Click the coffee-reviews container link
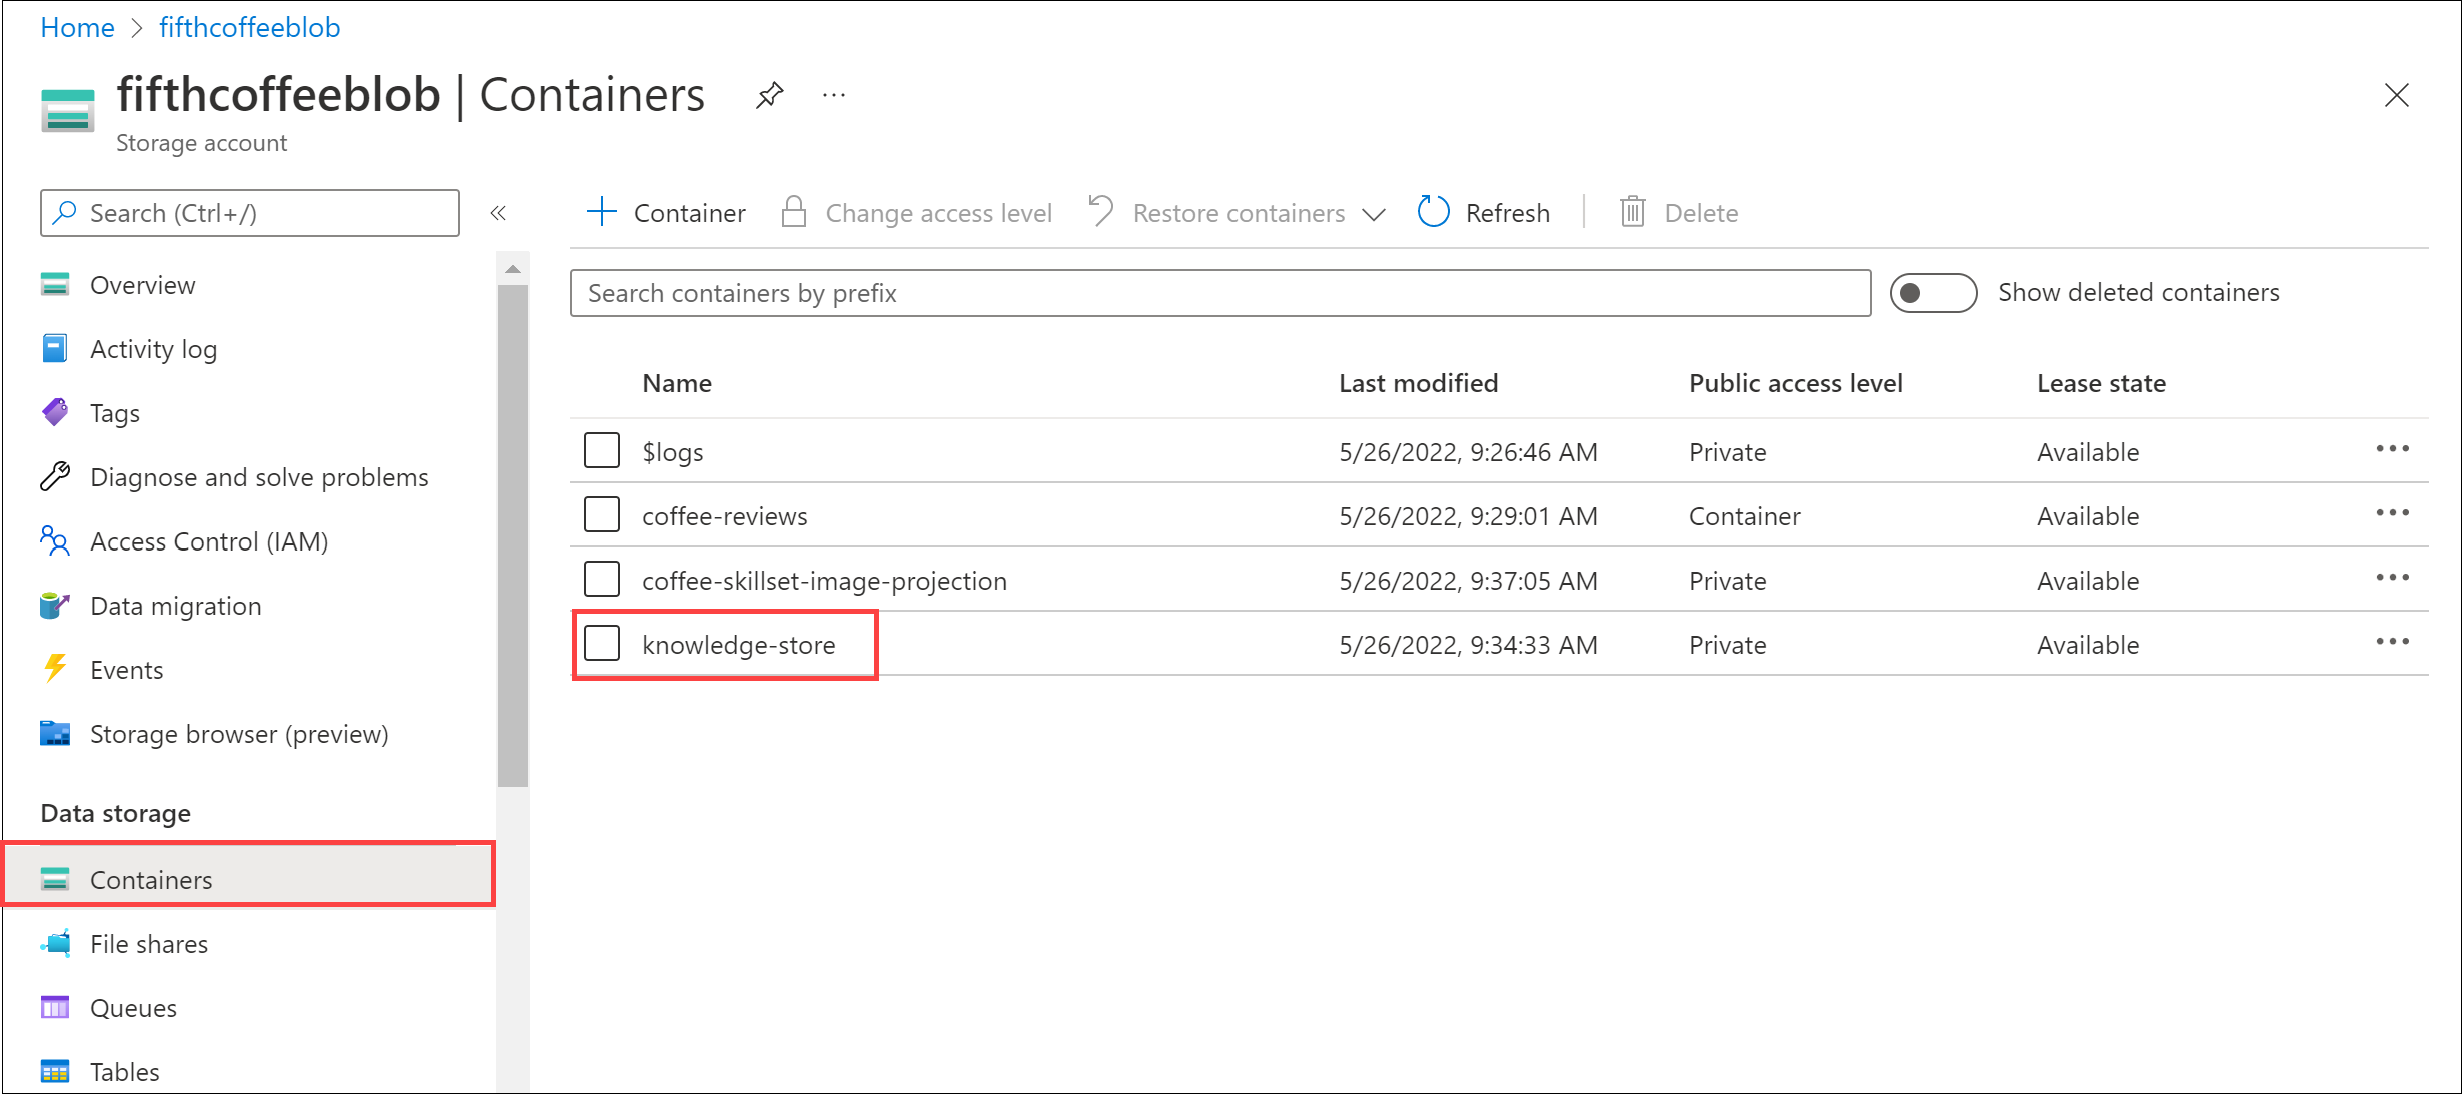 pyautogui.click(x=725, y=515)
